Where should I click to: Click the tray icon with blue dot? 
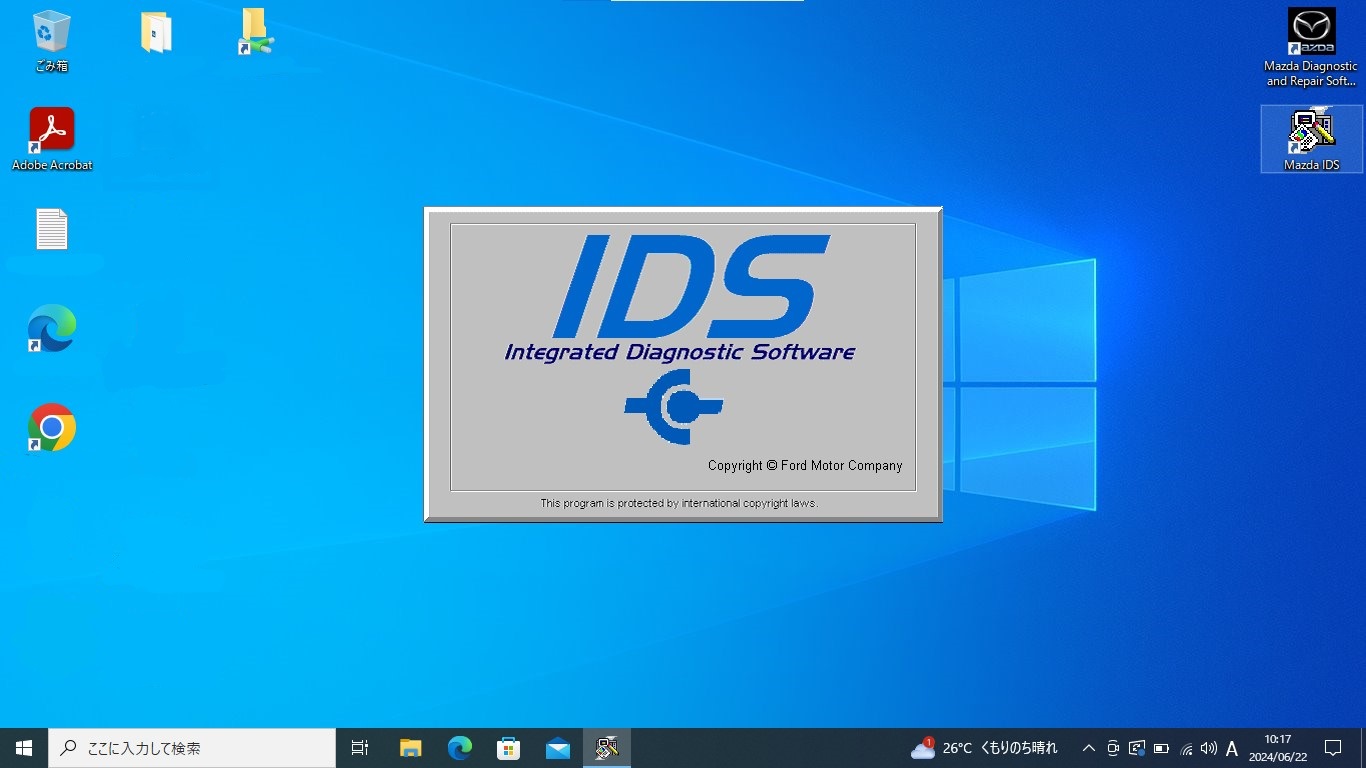(1137, 748)
